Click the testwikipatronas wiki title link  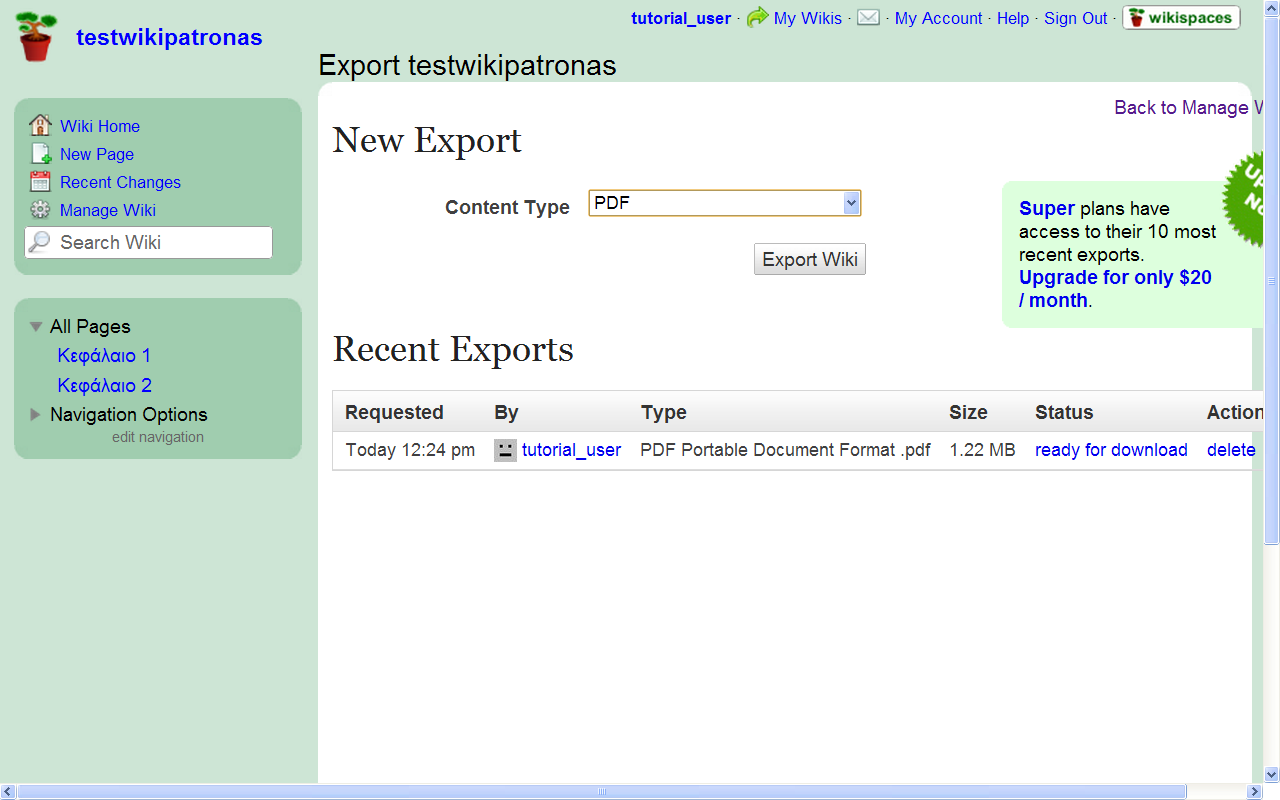click(x=169, y=38)
